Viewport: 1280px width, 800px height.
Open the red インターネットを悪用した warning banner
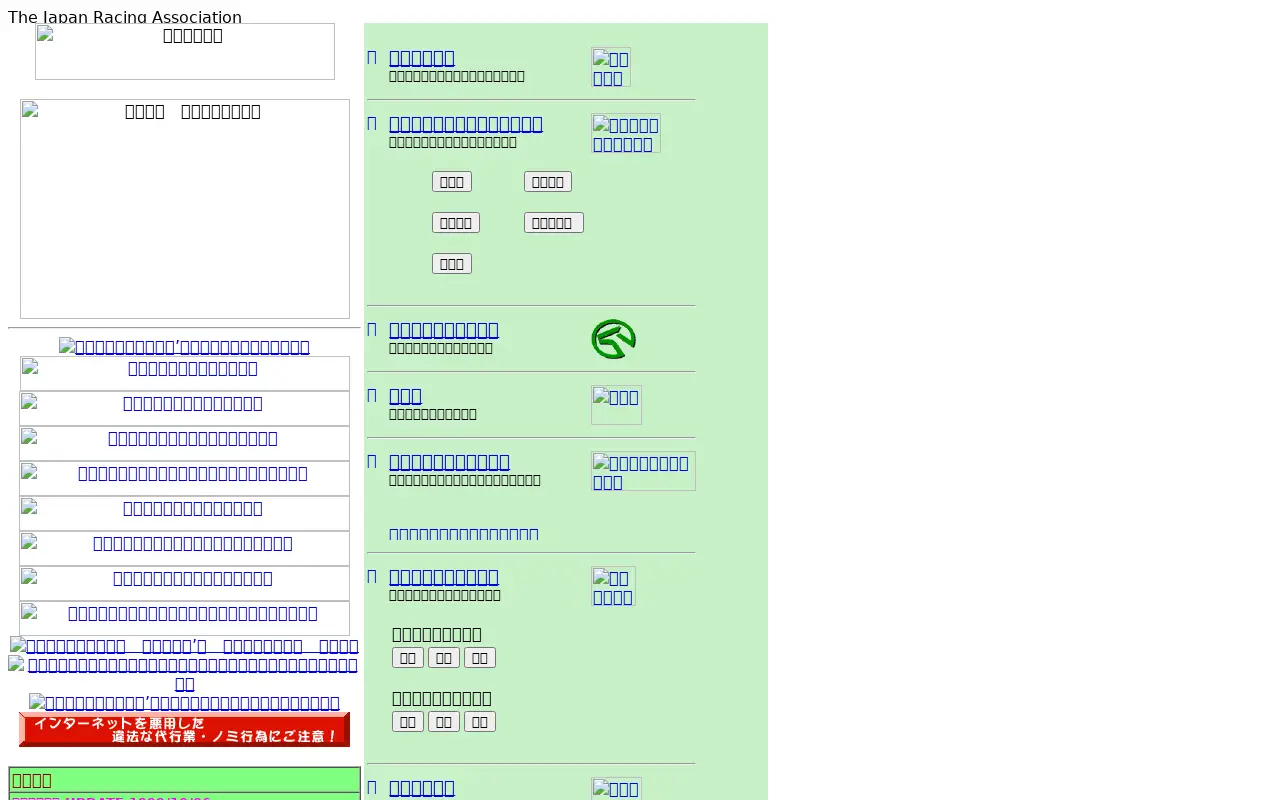tap(185, 729)
